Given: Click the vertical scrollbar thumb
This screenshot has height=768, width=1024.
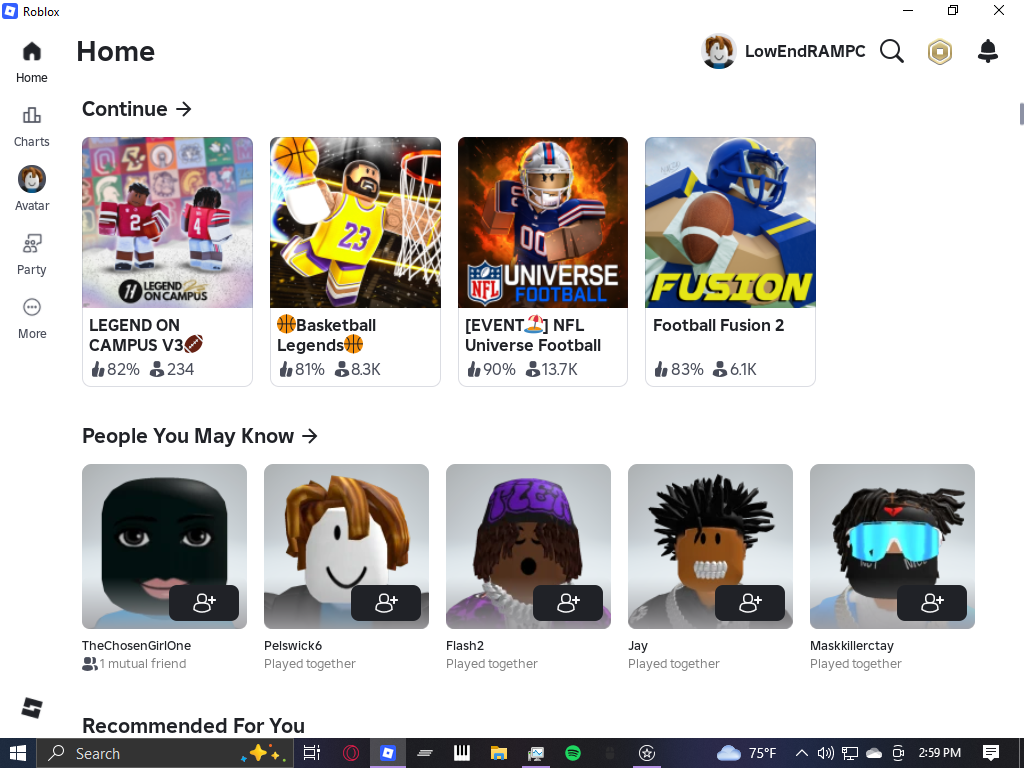Looking at the screenshot, I should pos(1021,113).
